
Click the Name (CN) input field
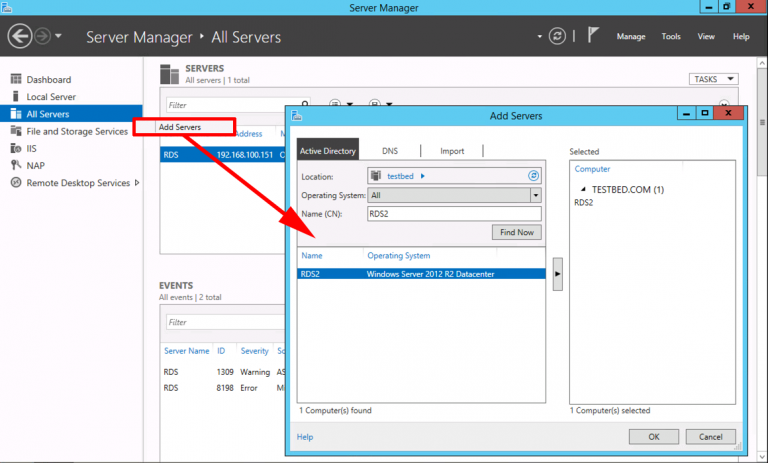tap(454, 214)
